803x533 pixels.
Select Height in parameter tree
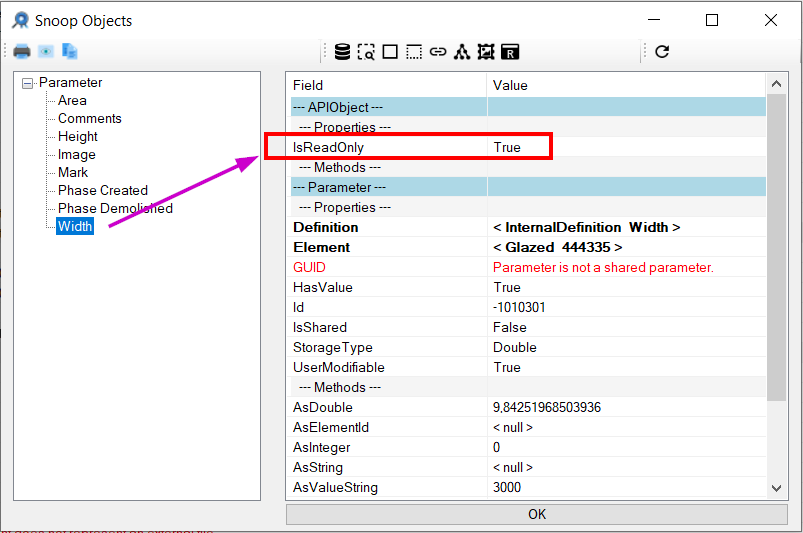click(x=77, y=136)
